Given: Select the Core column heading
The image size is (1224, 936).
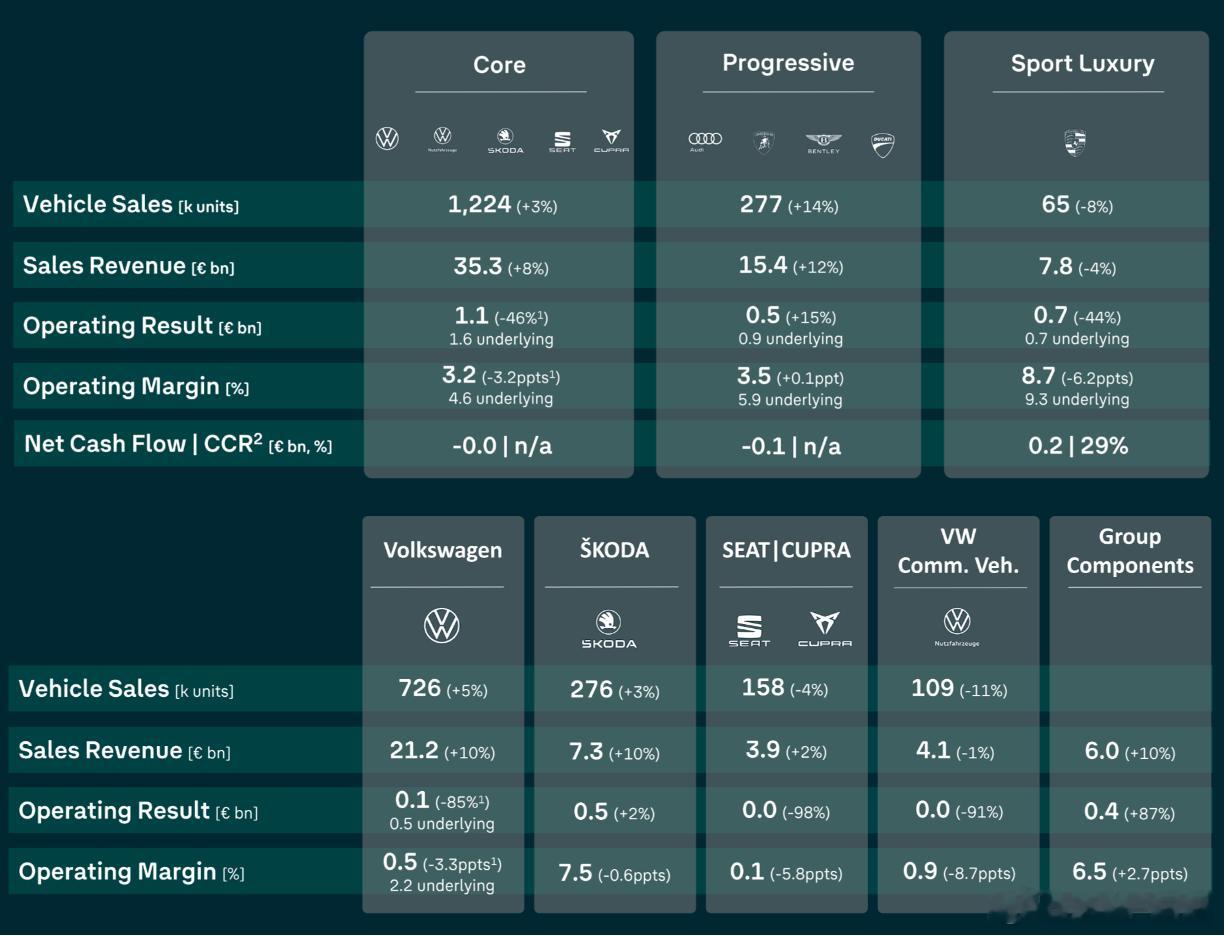Looking at the screenshot, I should click(499, 65).
